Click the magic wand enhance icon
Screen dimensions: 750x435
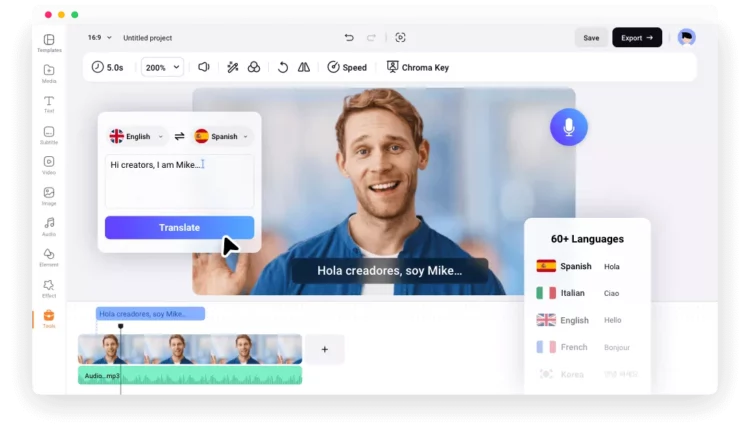point(232,67)
